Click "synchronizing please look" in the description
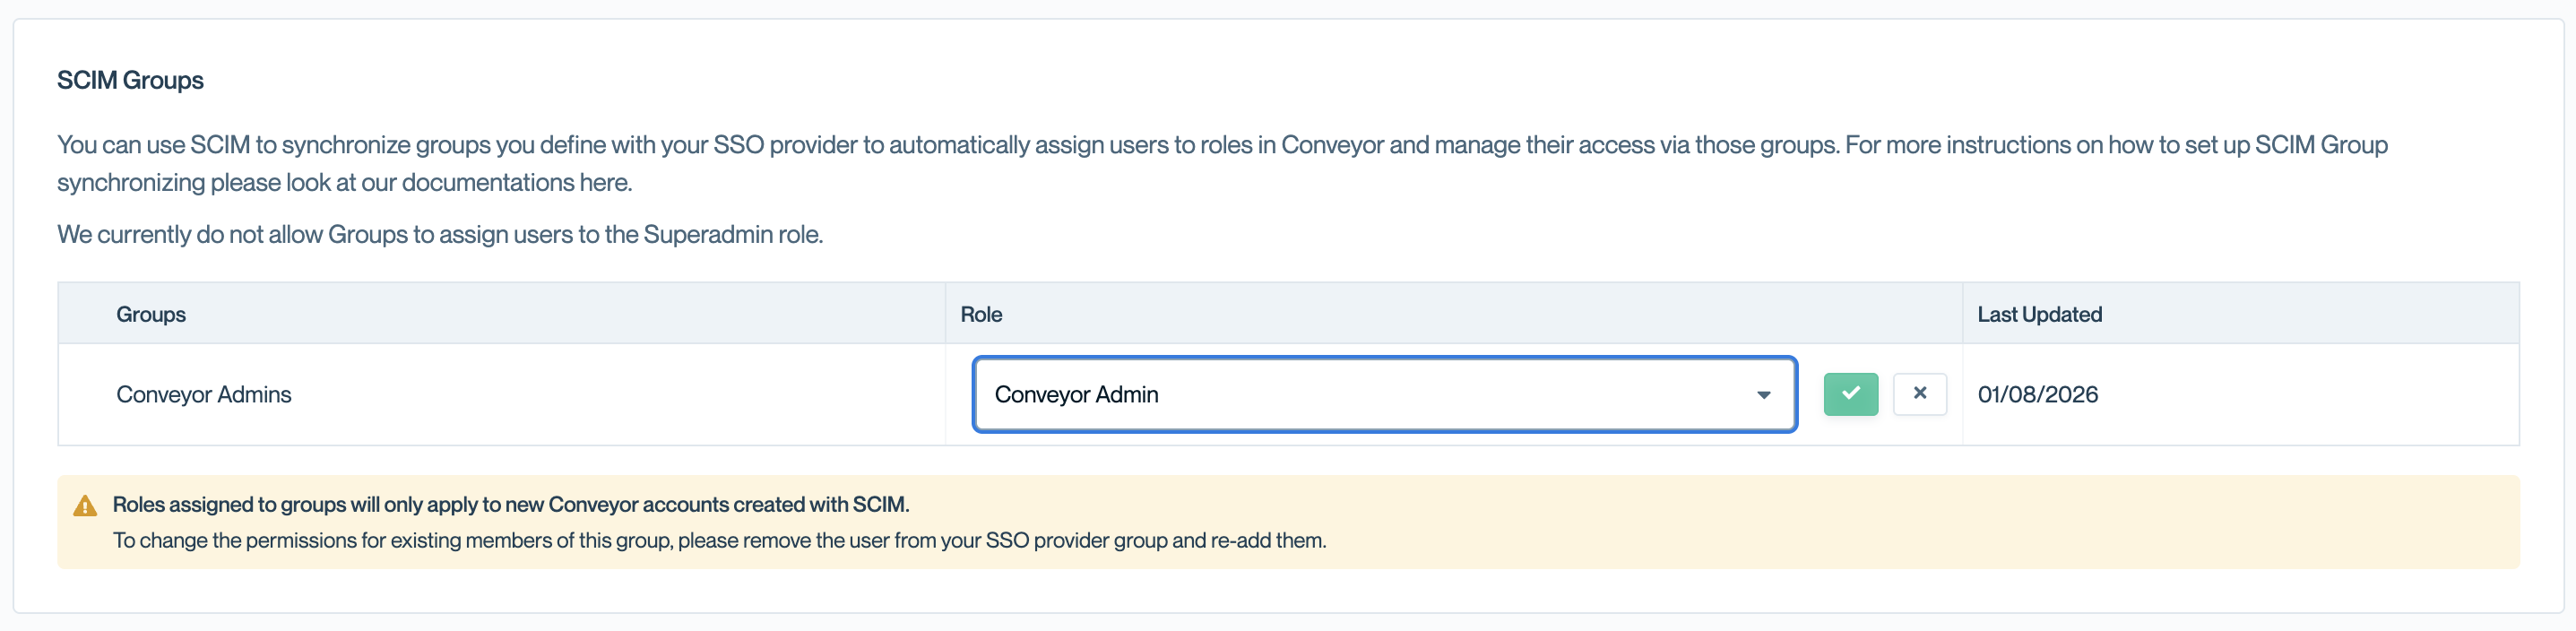The image size is (2576, 631). pos(189,183)
